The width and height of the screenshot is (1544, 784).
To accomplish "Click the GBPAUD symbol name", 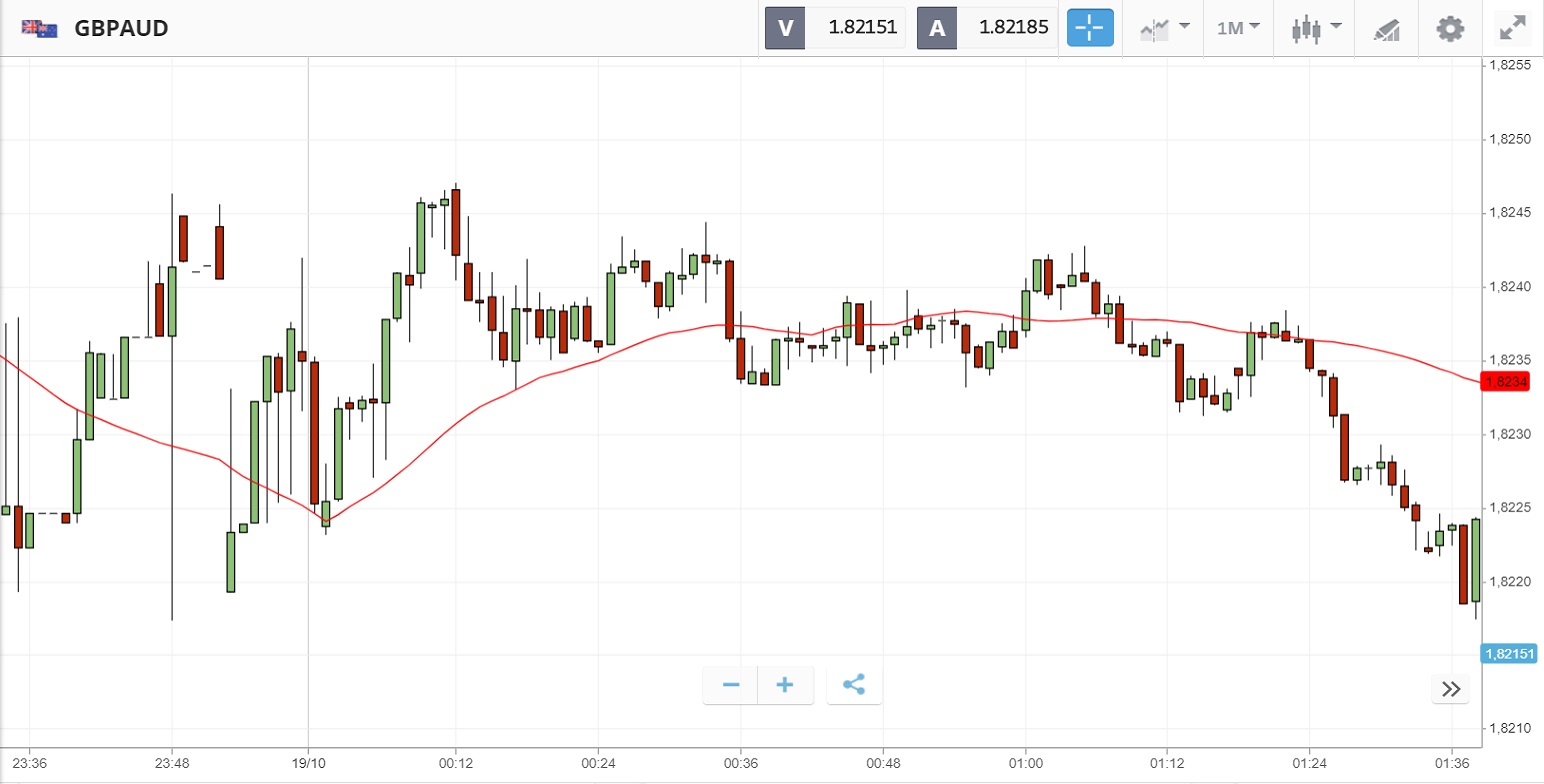I will click(x=121, y=28).
